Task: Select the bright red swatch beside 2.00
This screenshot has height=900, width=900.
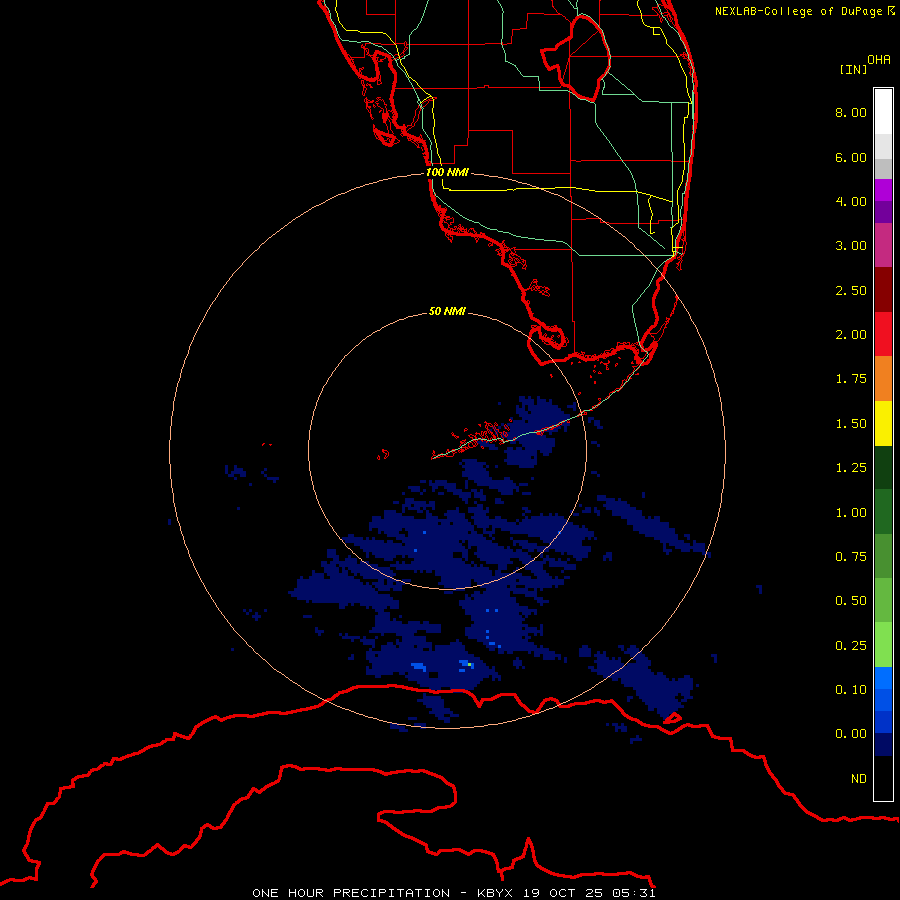Action: coord(883,334)
